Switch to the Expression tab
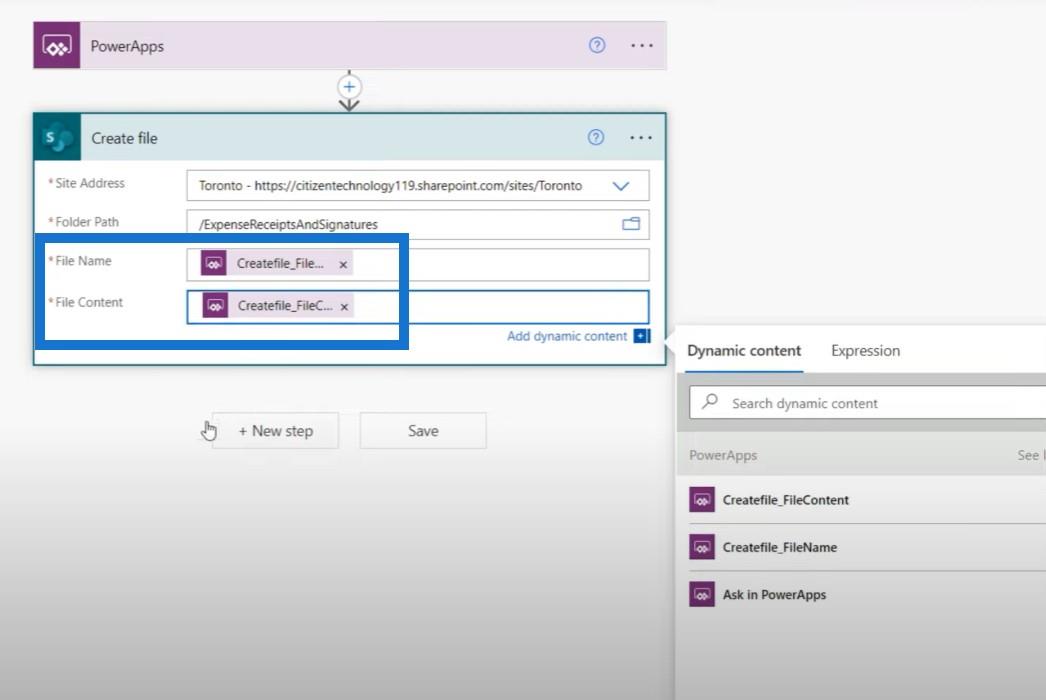The width and height of the screenshot is (1046, 700). pyautogui.click(x=865, y=351)
